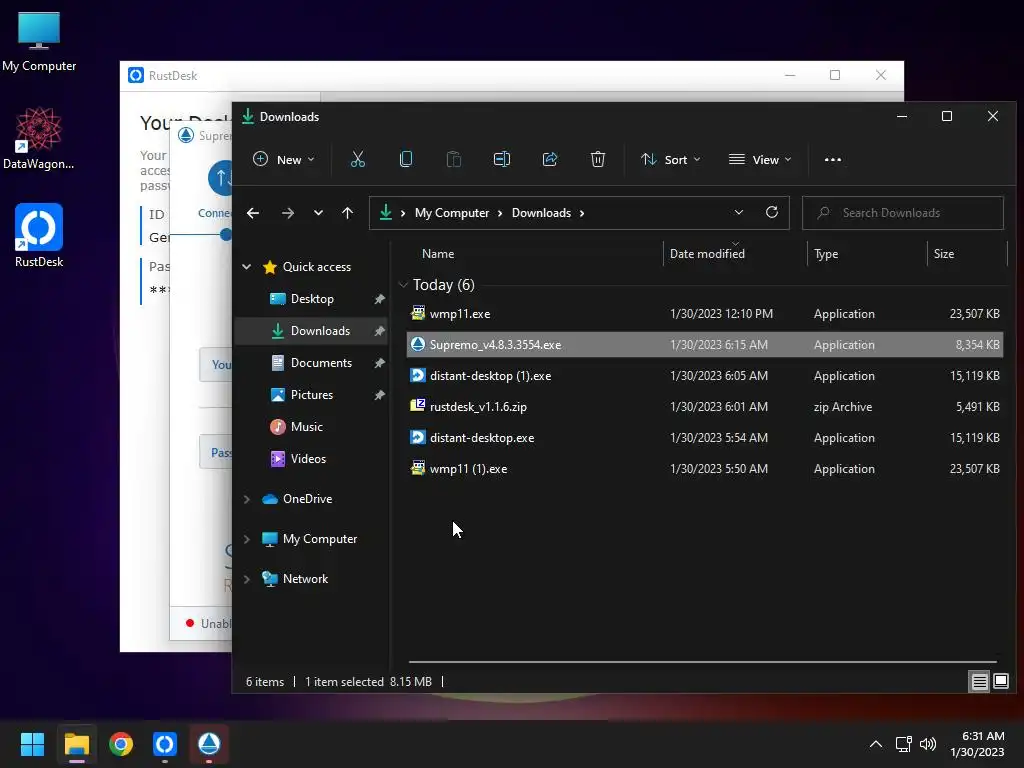Click Downloads in breadcrumb path

click(x=541, y=213)
